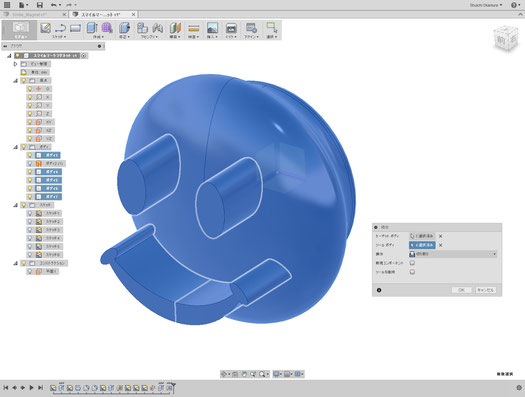
Task: Open the Viewports layout icon
Action: pyautogui.click(x=298, y=374)
